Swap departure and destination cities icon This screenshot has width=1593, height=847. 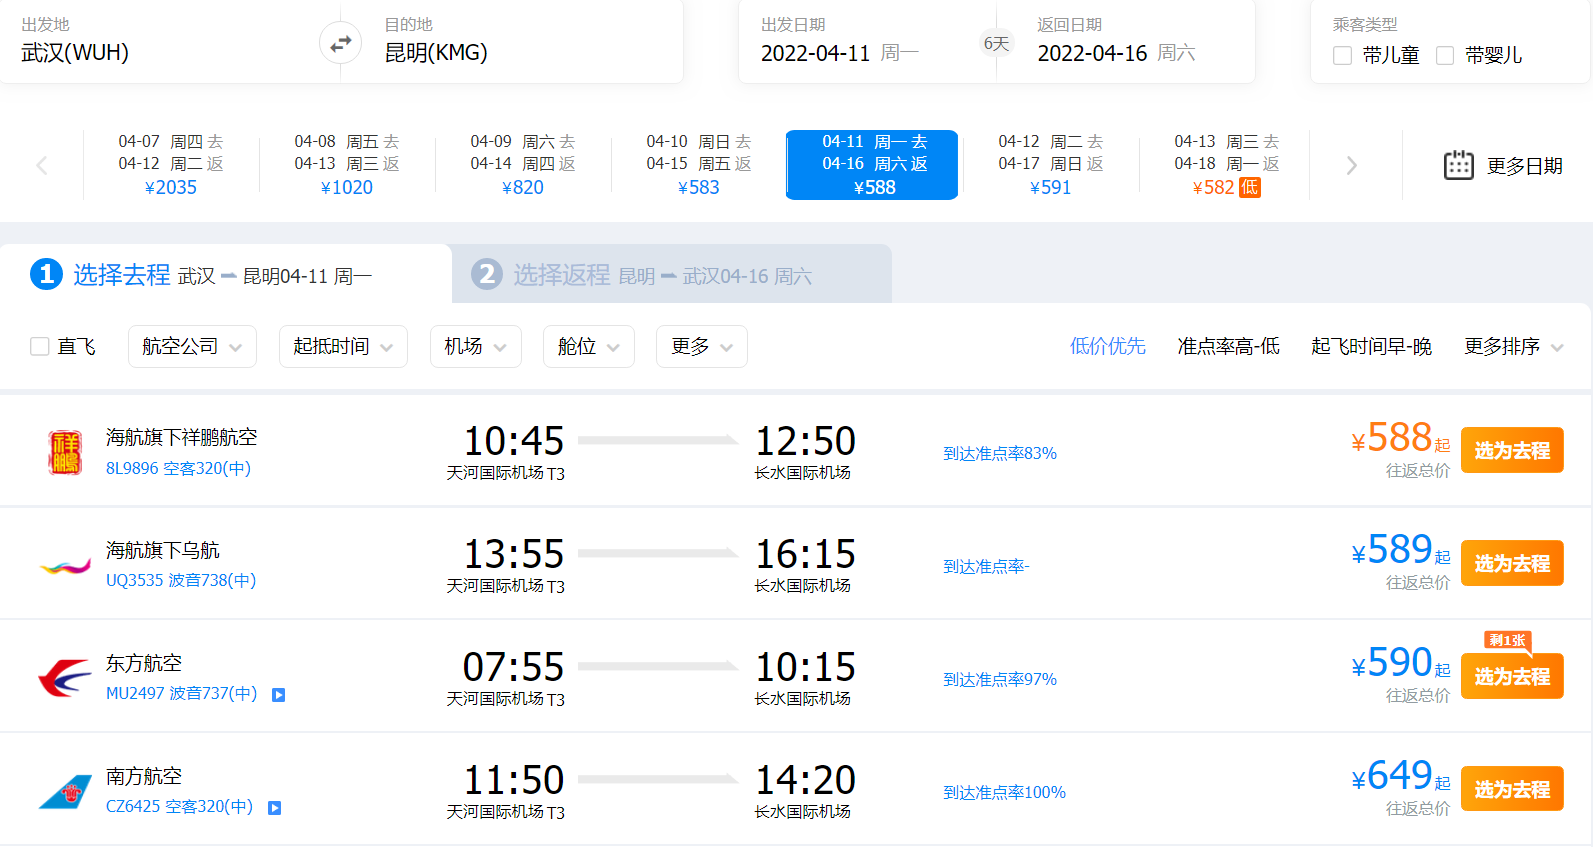(341, 44)
